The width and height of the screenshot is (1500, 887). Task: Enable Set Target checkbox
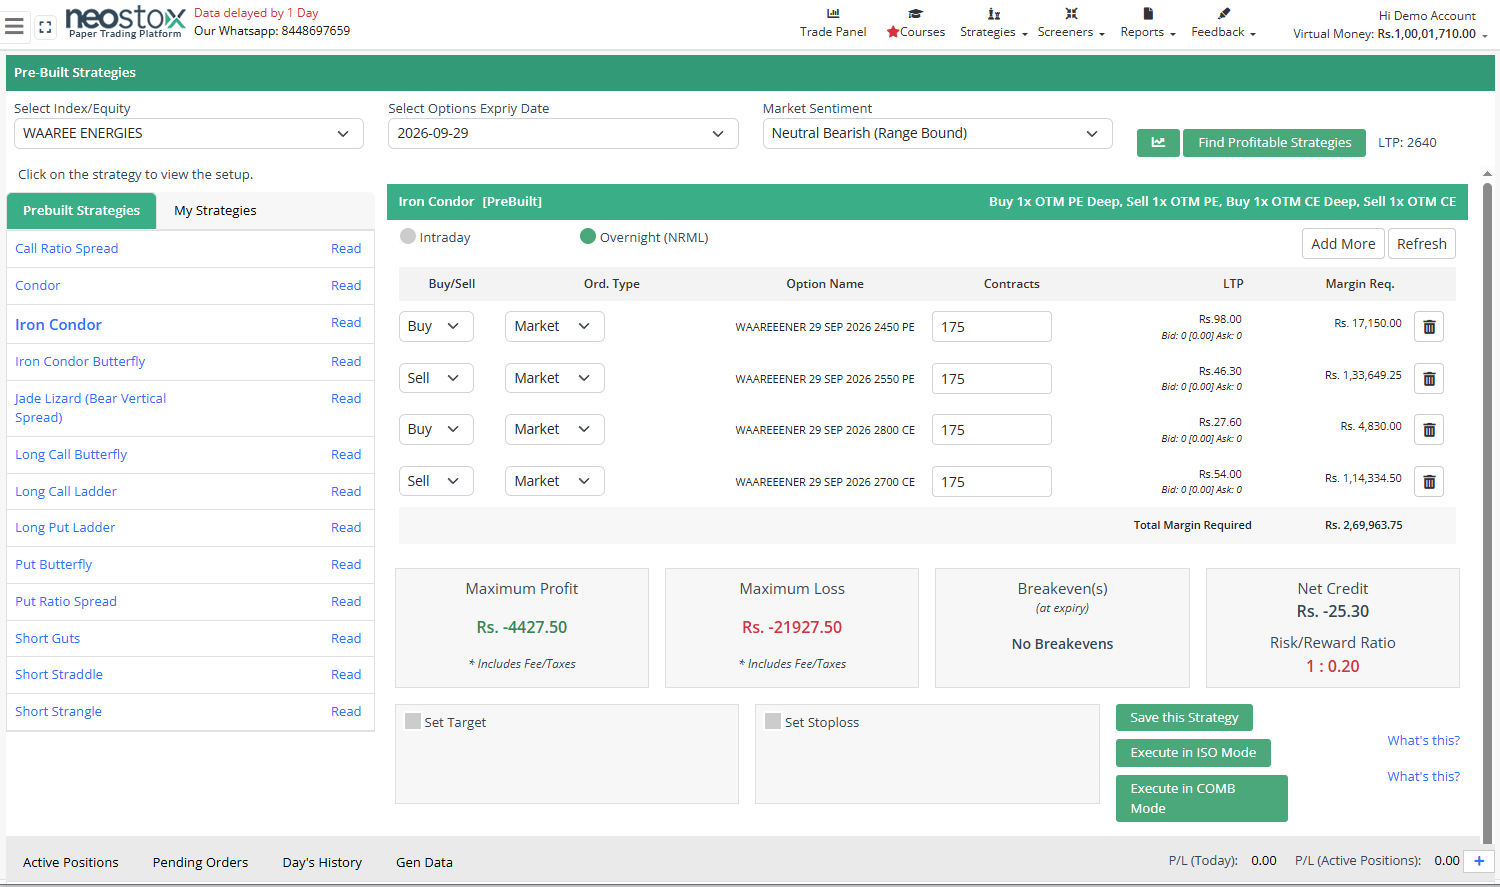(x=413, y=721)
